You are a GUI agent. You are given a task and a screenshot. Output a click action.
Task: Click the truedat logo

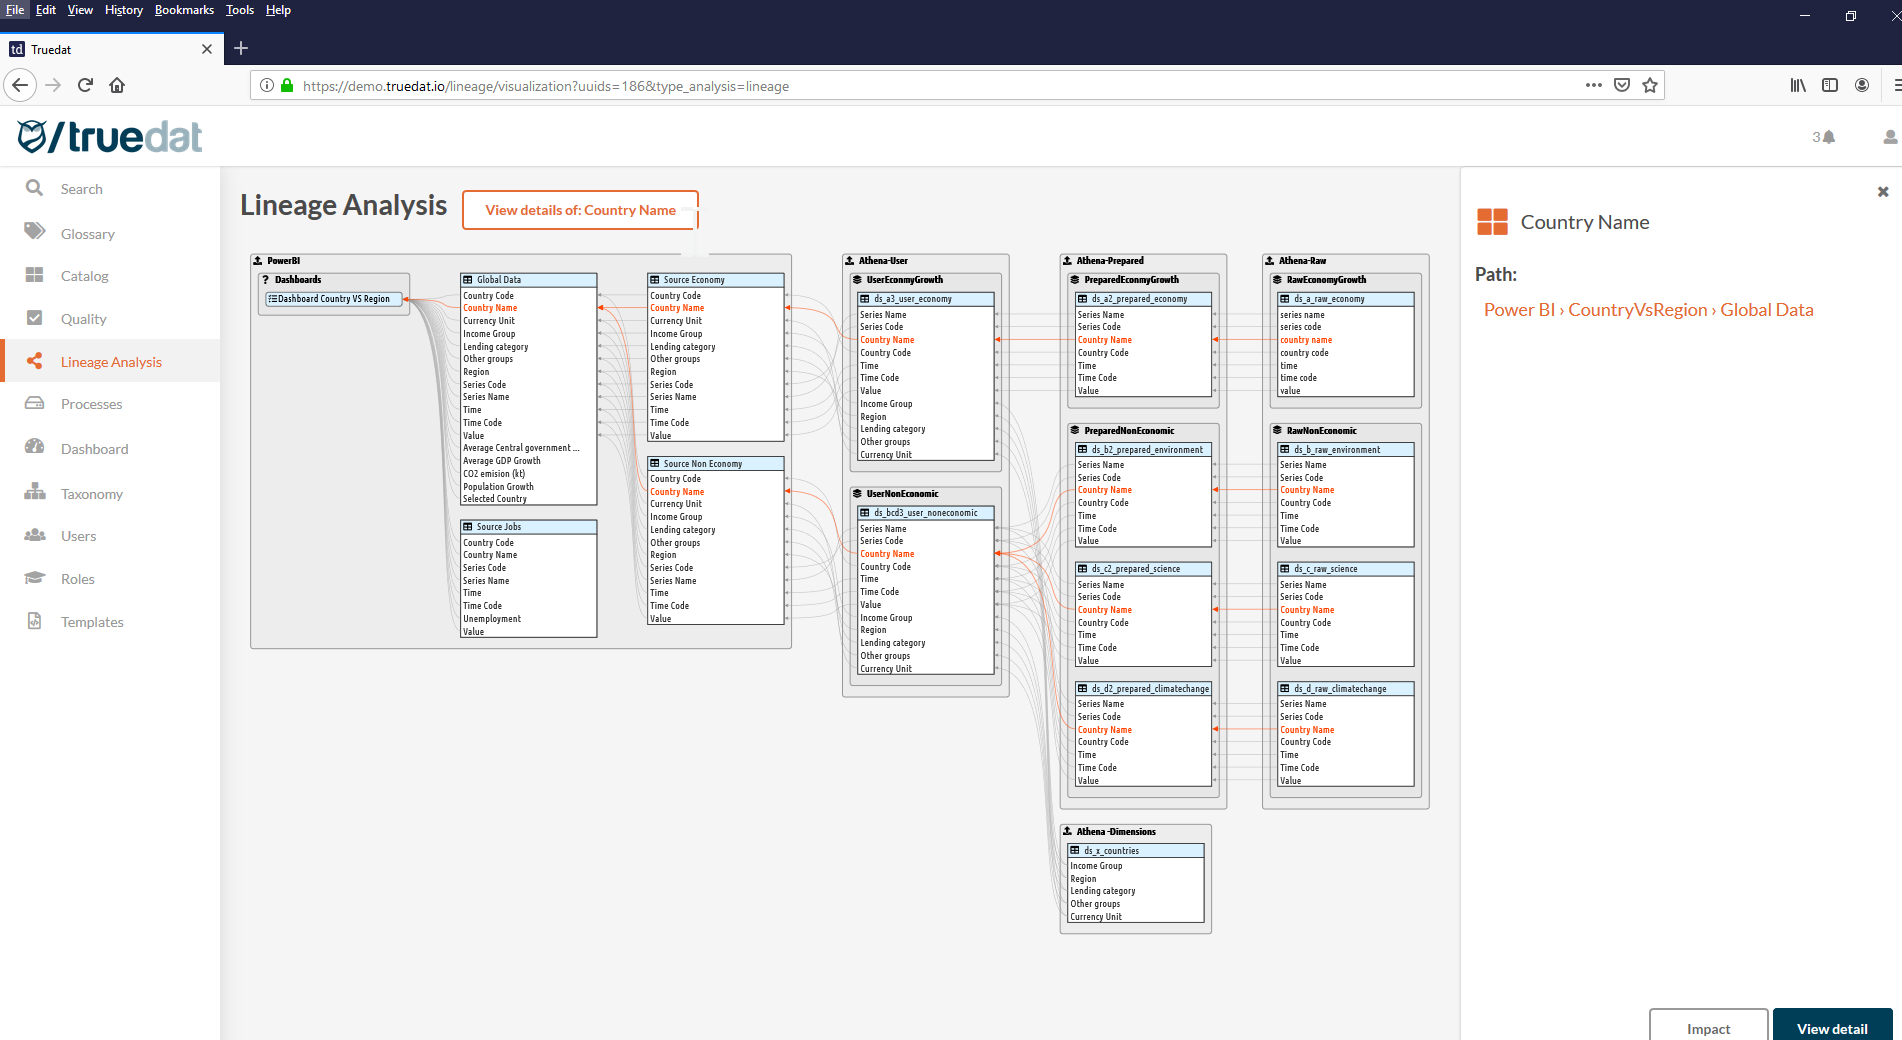pos(110,136)
